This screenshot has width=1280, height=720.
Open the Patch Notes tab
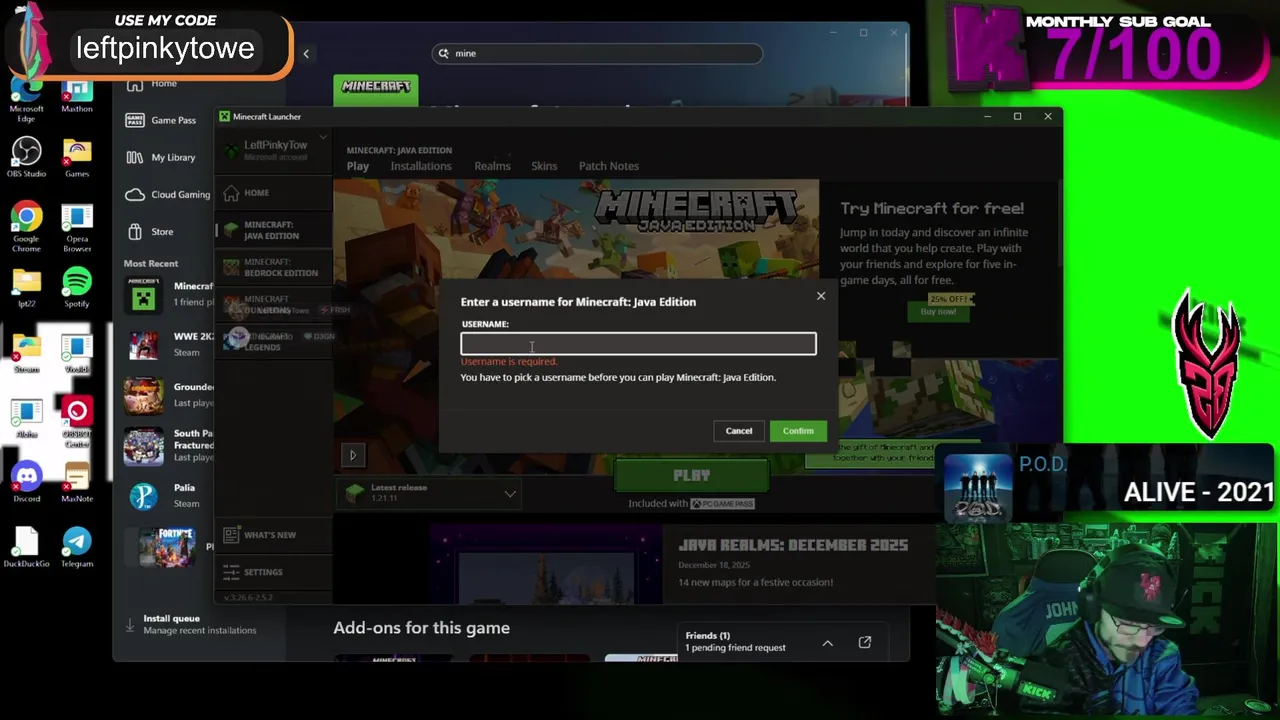point(608,166)
